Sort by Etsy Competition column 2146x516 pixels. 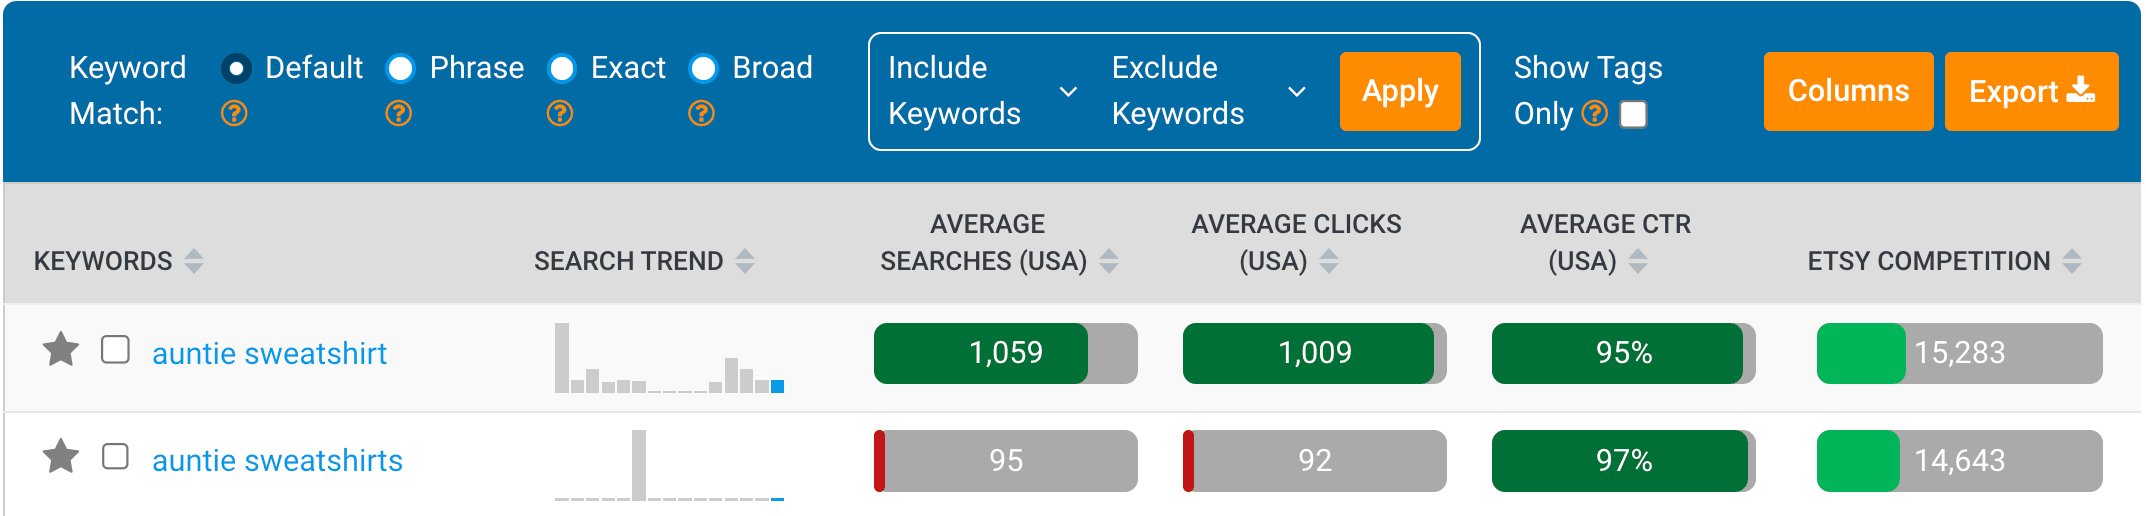click(x=2072, y=261)
